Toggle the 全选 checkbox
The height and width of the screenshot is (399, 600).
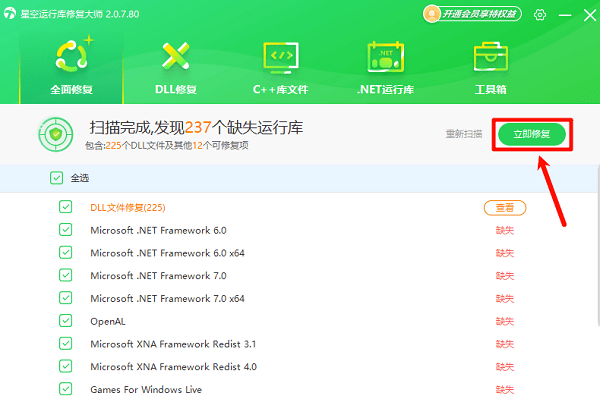pyautogui.click(x=56, y=178)
